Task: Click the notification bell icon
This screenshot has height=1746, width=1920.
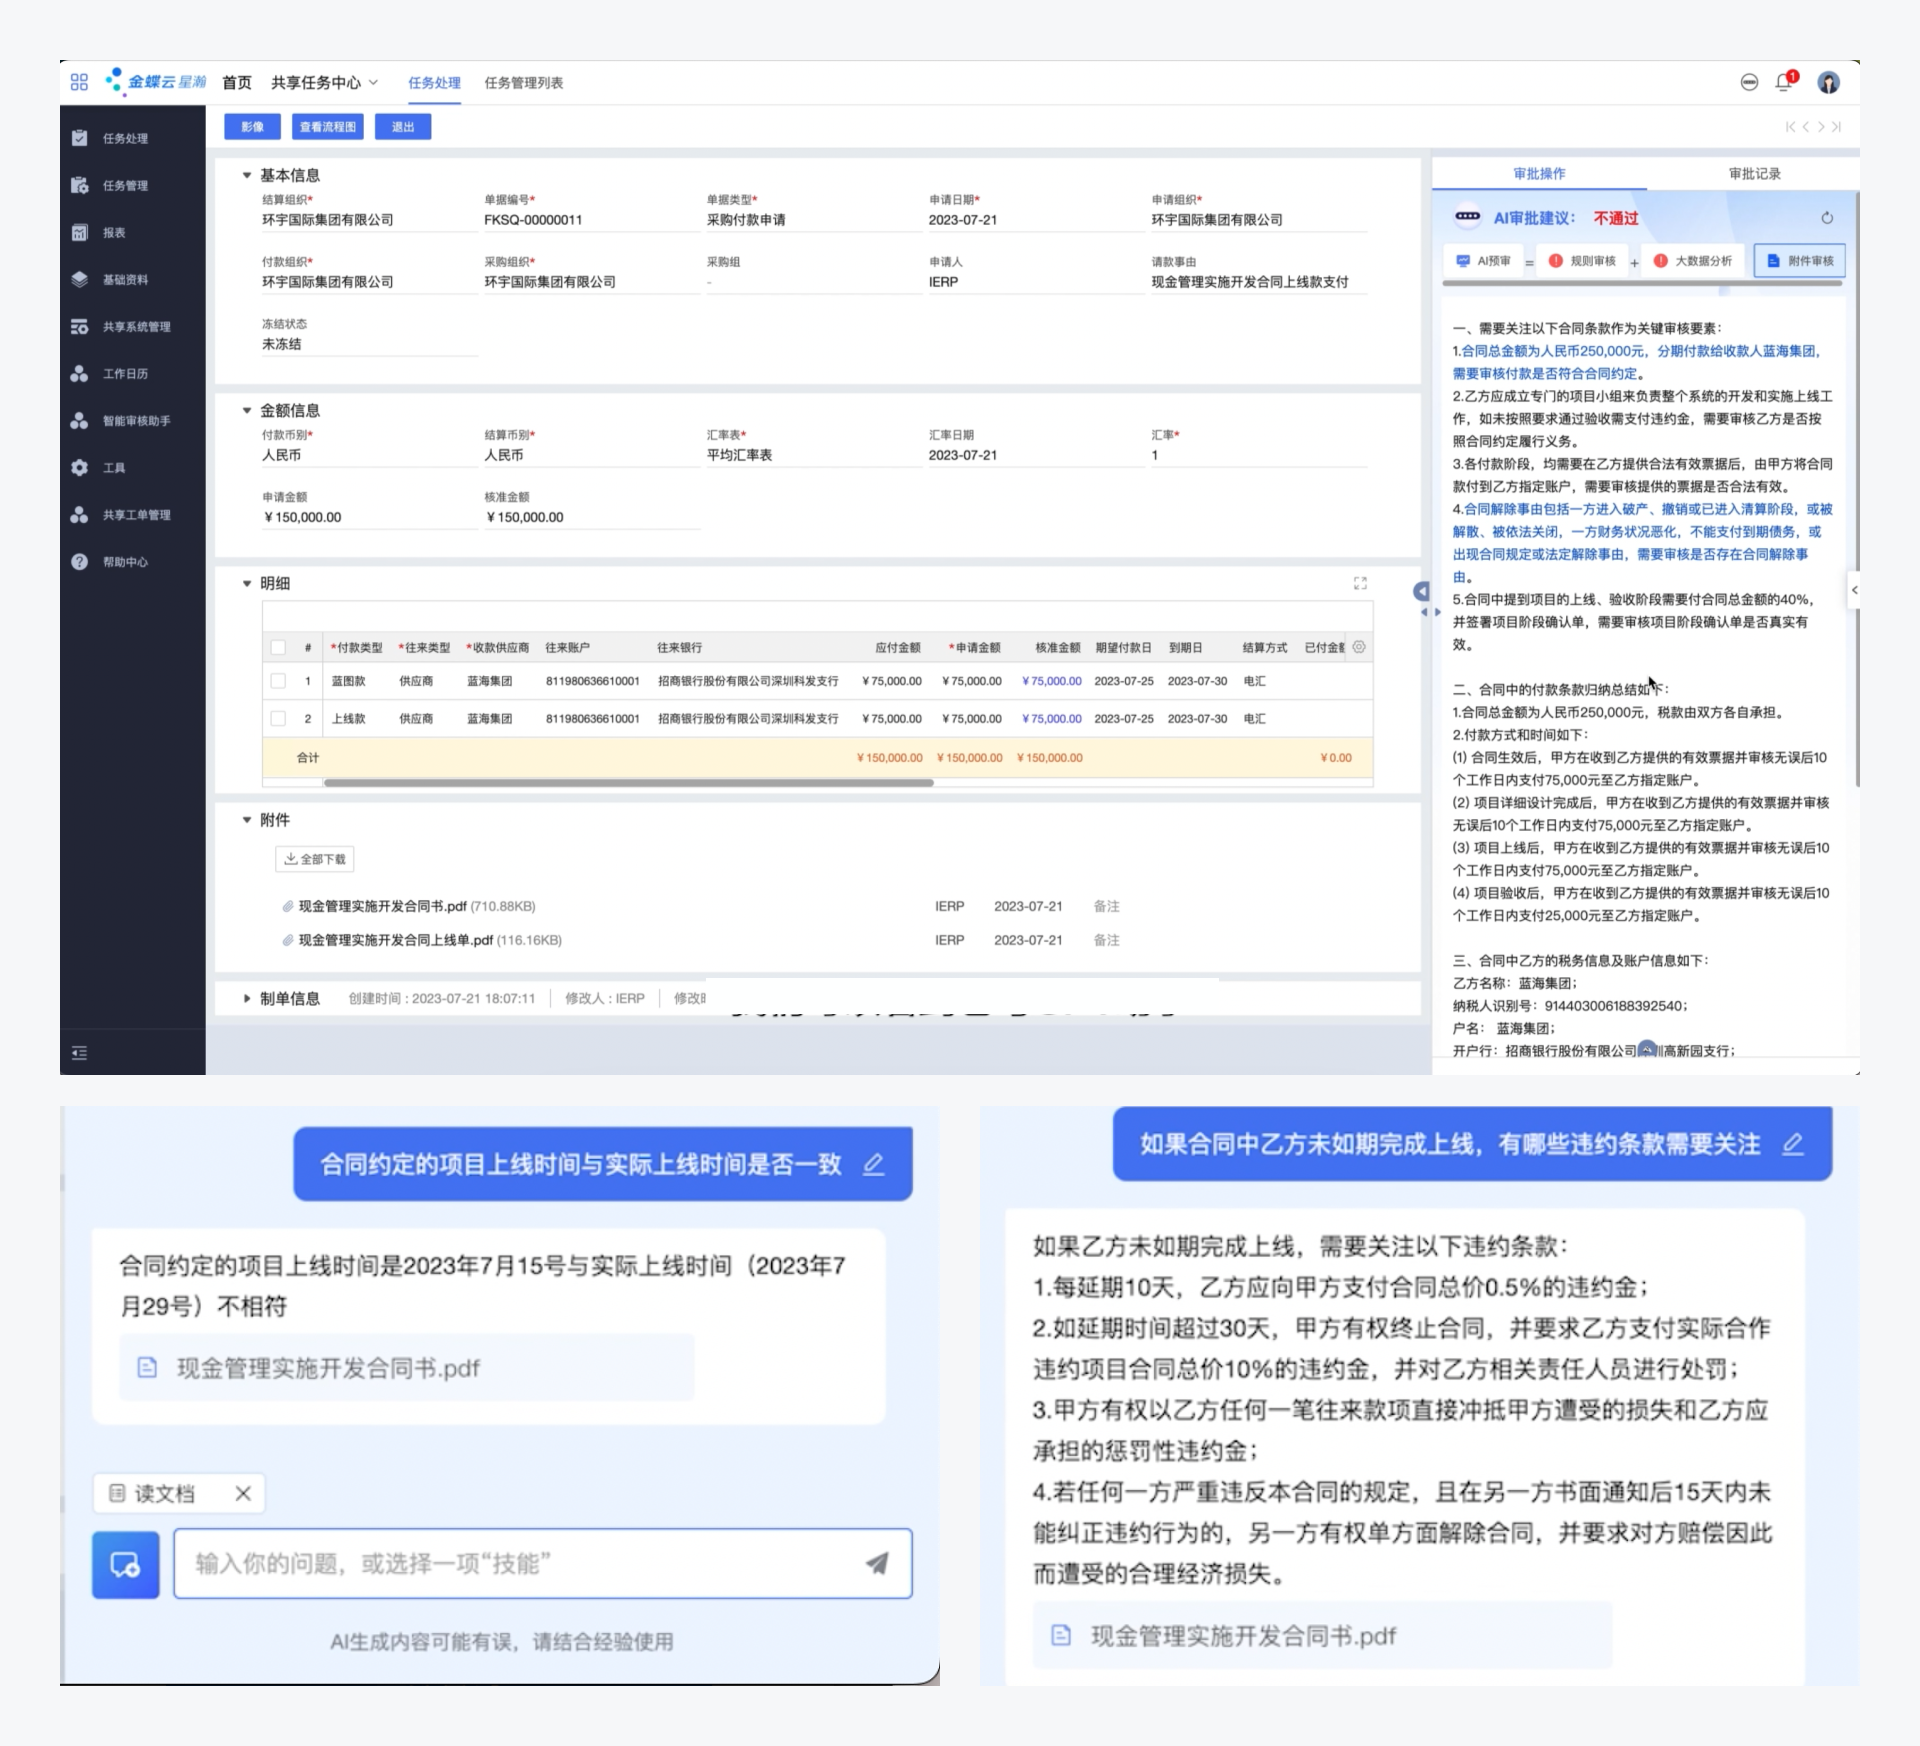Action: pos(1784,83)
